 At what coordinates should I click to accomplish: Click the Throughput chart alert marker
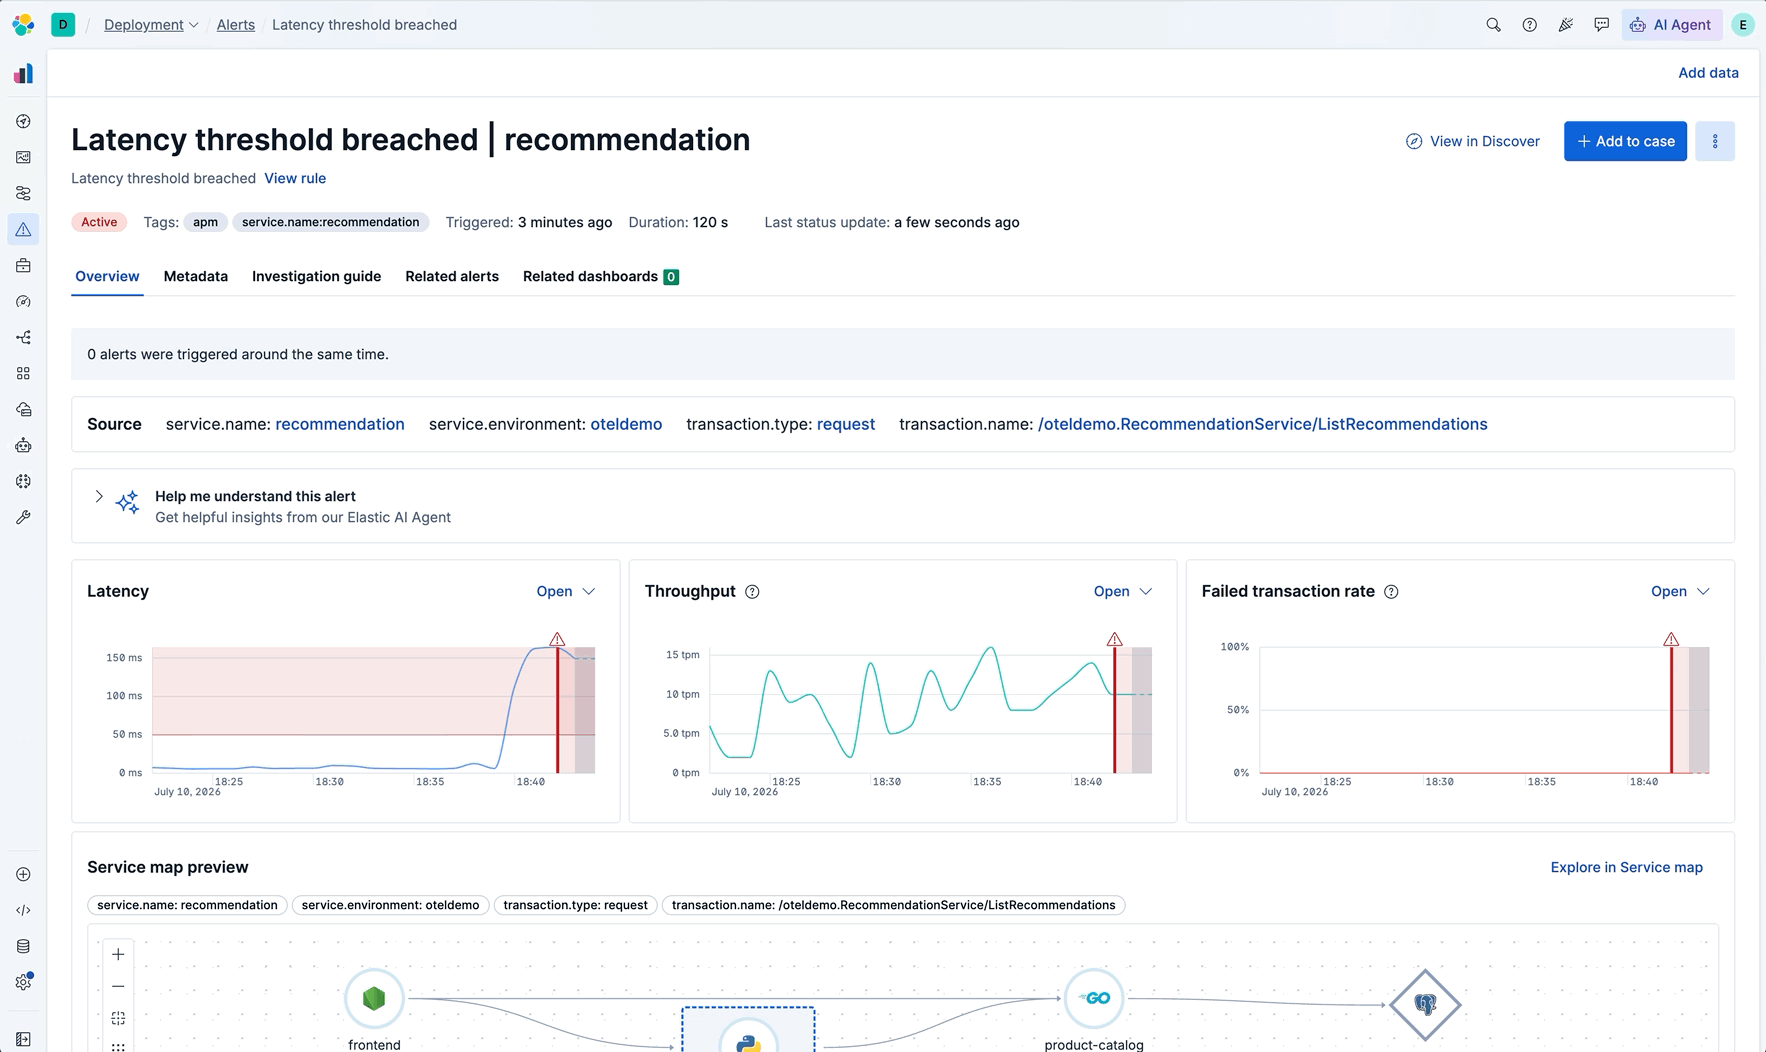(x=1114, y=639)
